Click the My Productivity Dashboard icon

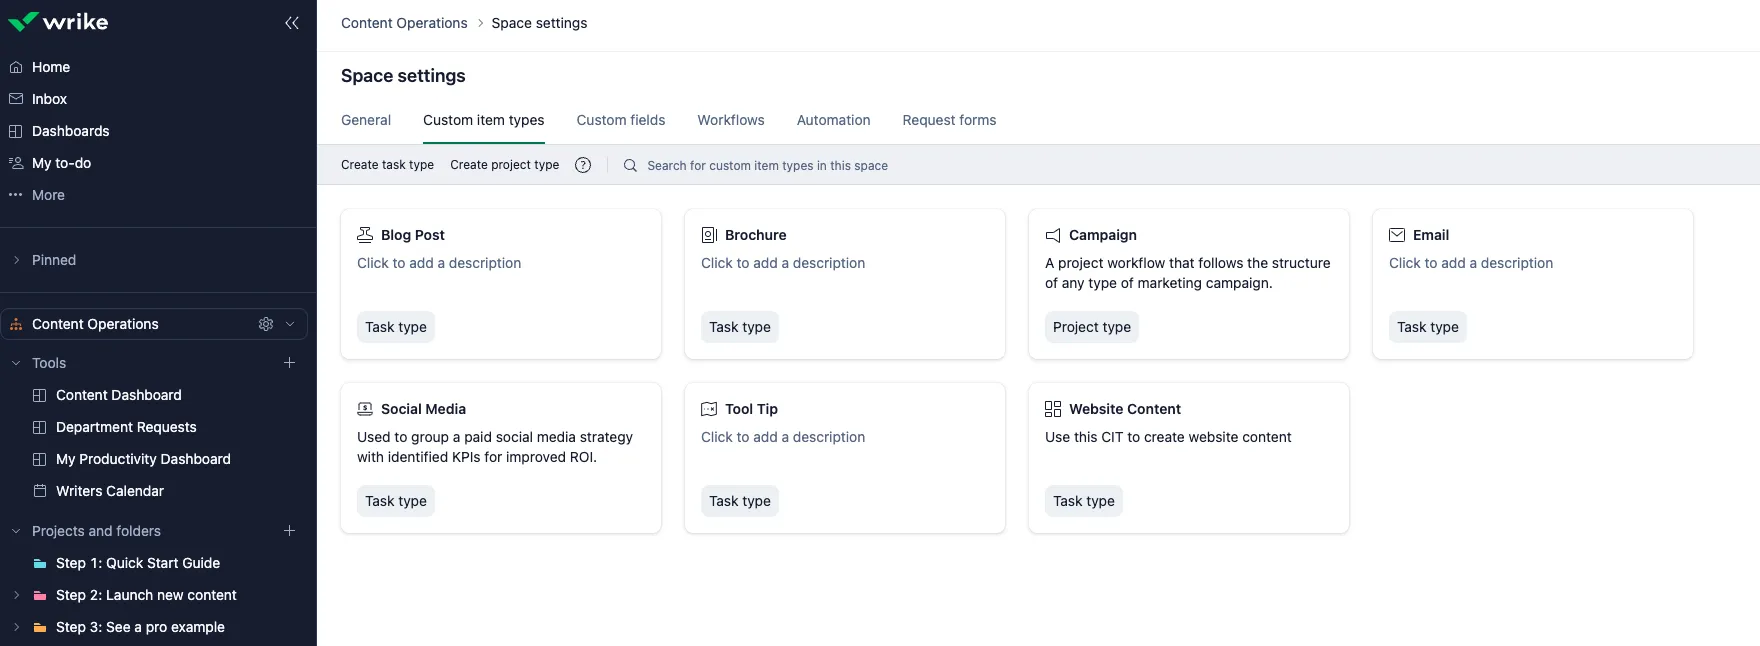click(x=40, y=459)
